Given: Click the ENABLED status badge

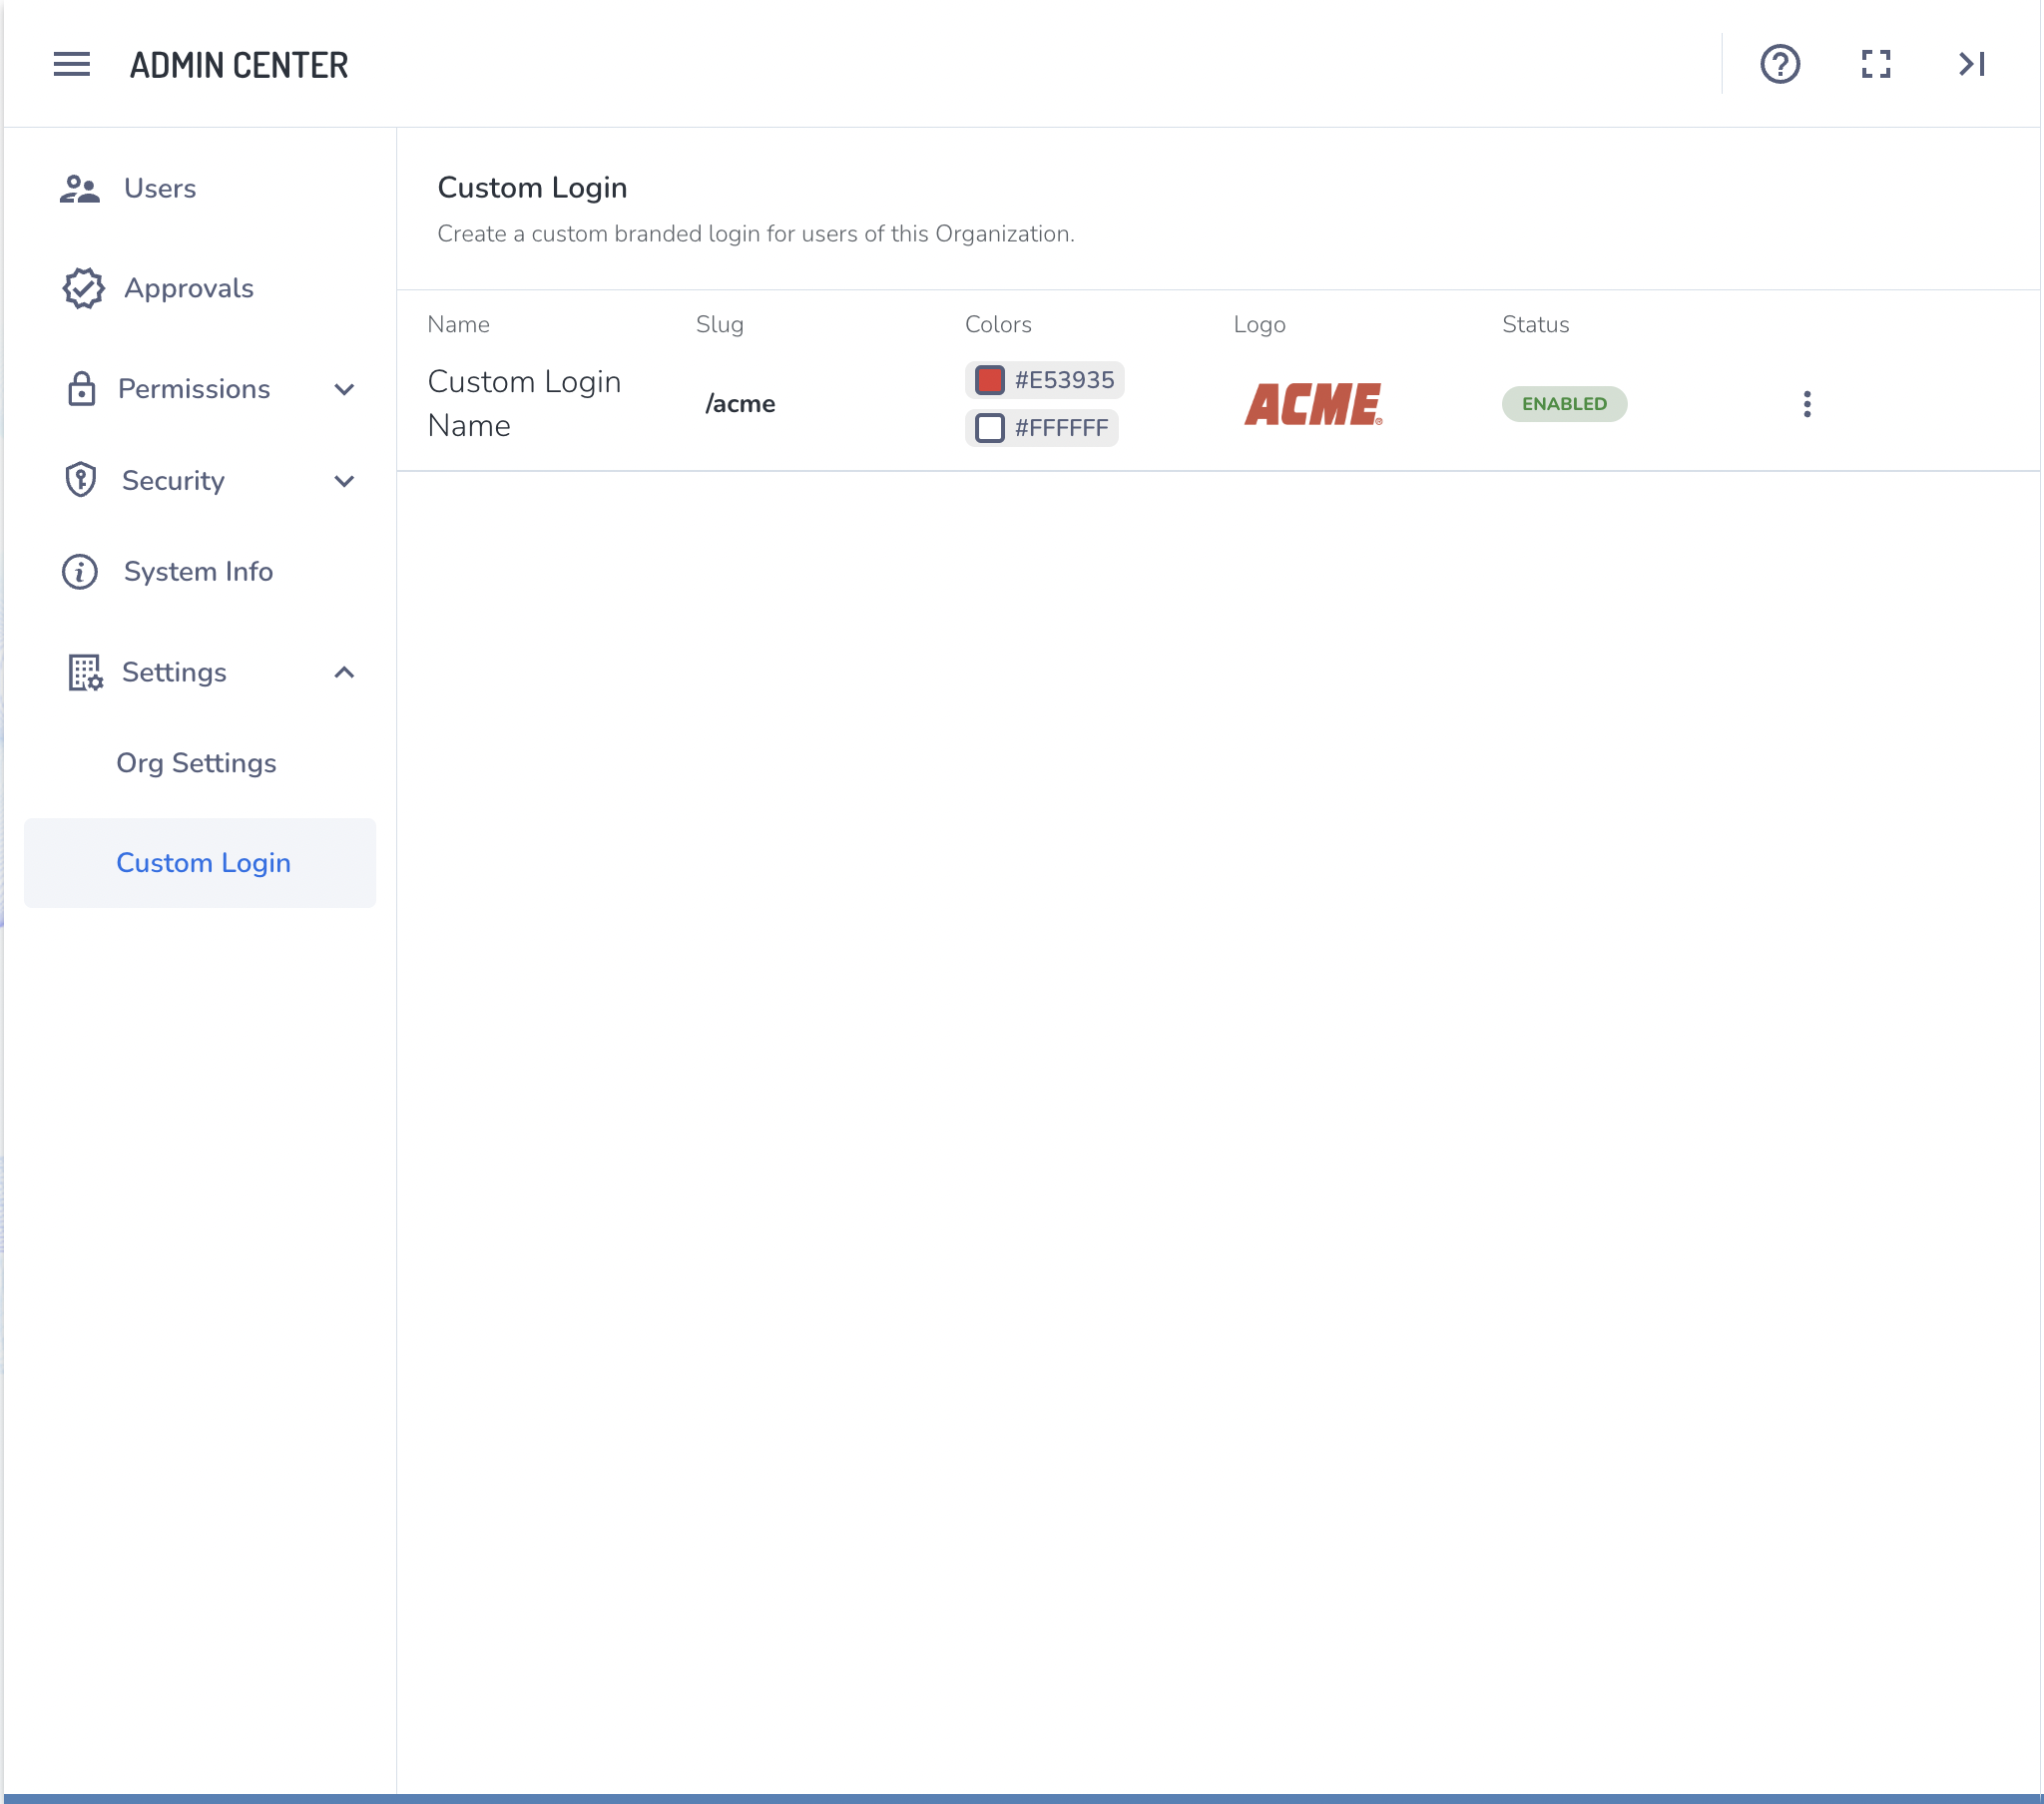Looking at the screenshot, I should [x=1563, y=404].
